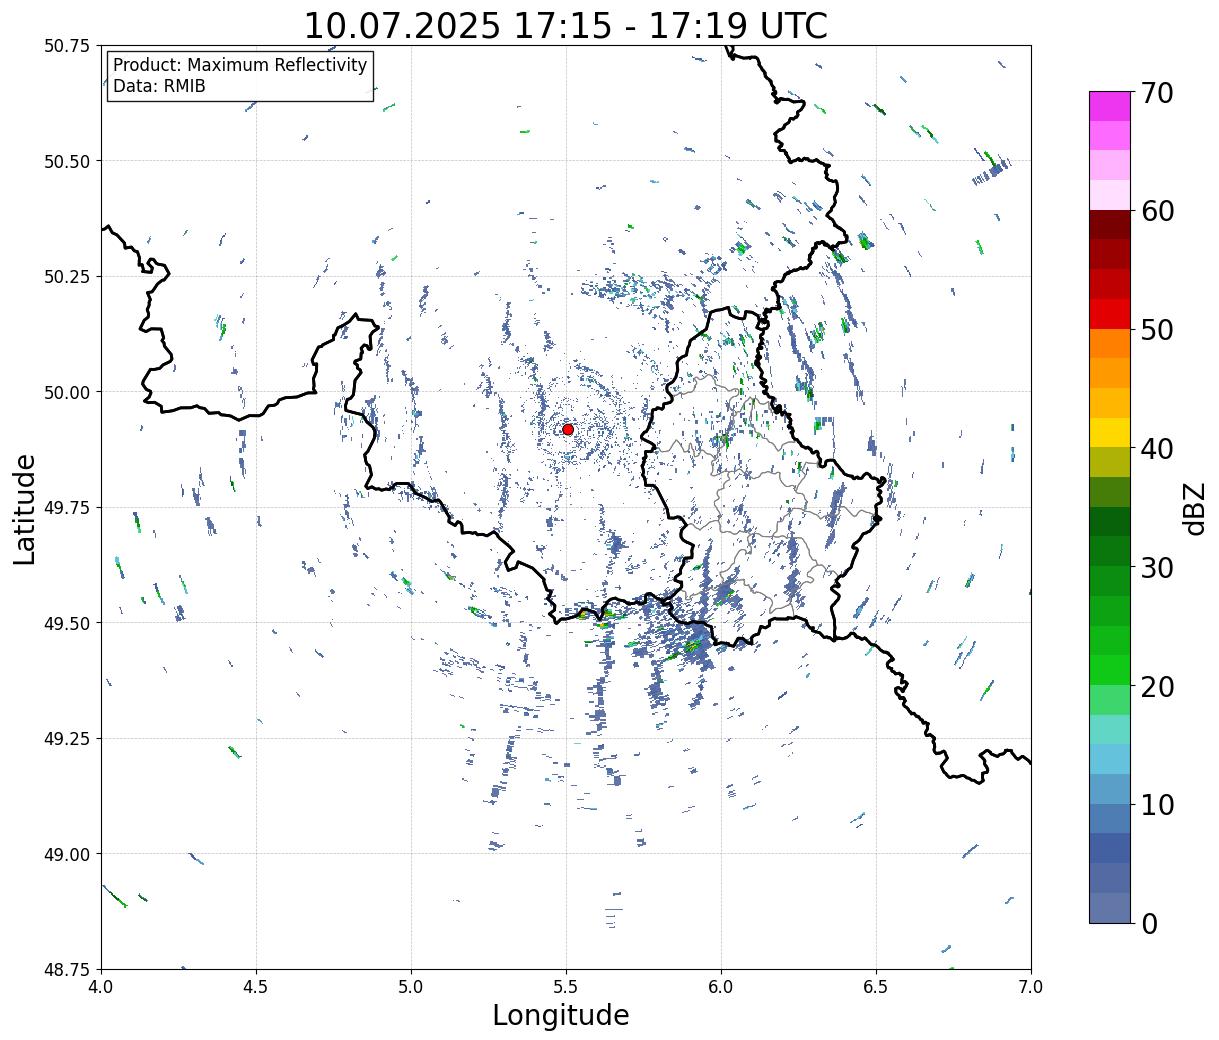Click the 50.25 latitude tick label
Screen dimensions: 1219x1040
(67, 277)
